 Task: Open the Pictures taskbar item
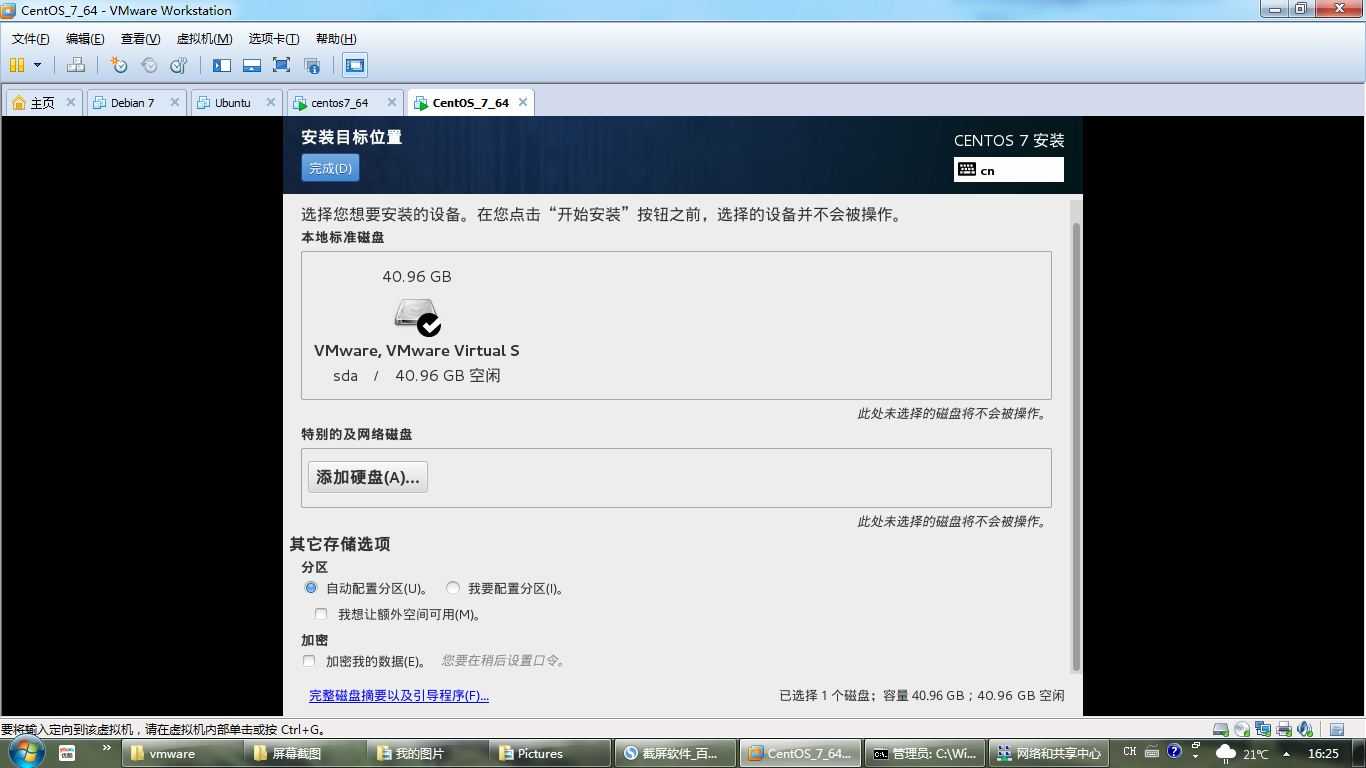click(x=551, y=754)
